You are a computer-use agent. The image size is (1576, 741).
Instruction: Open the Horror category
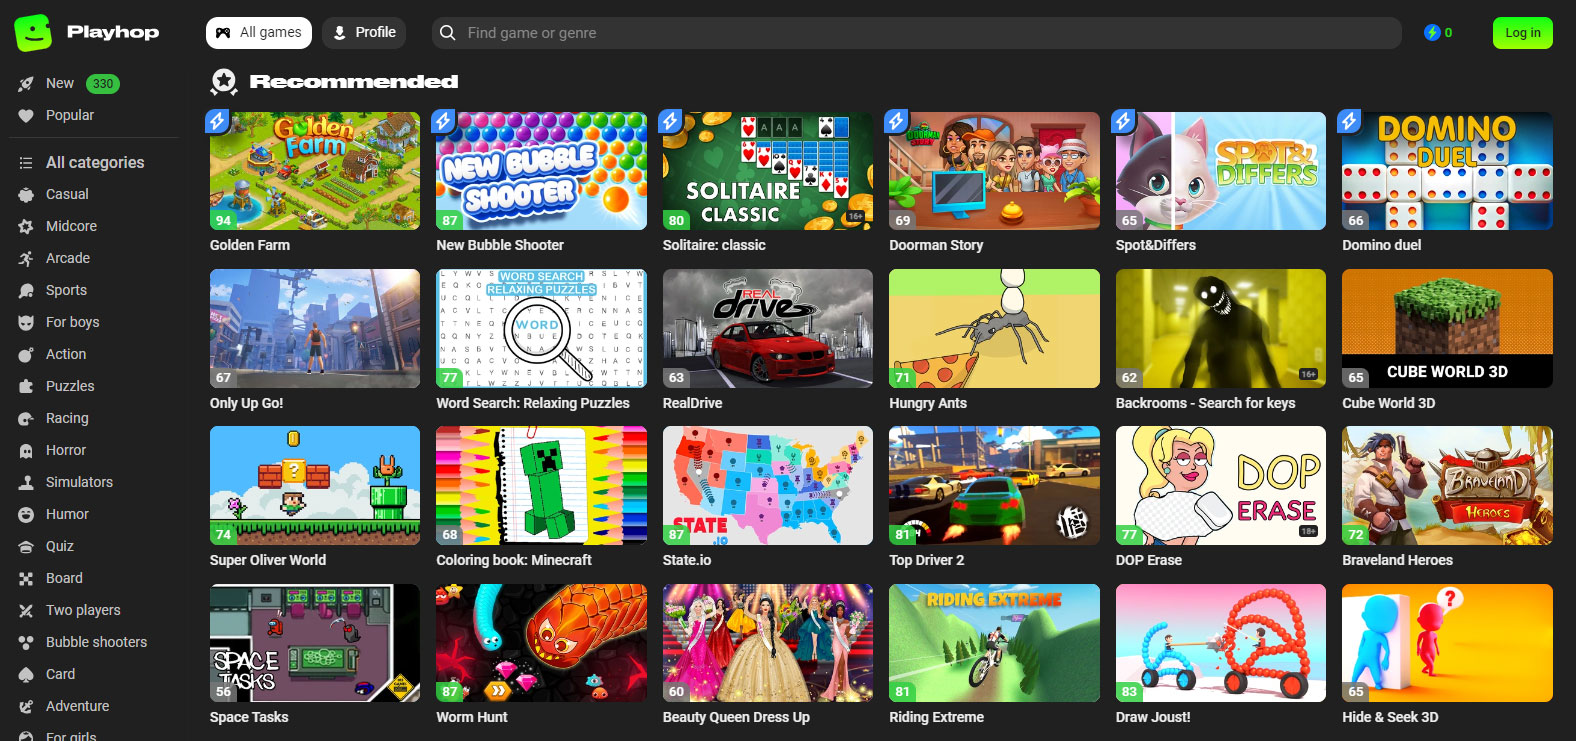tap(66, 451)
